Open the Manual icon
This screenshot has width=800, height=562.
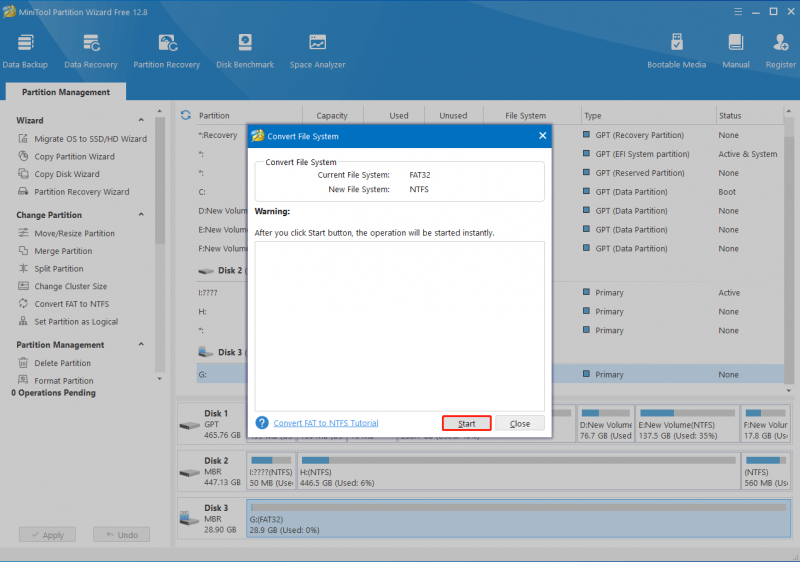[736, 51]
